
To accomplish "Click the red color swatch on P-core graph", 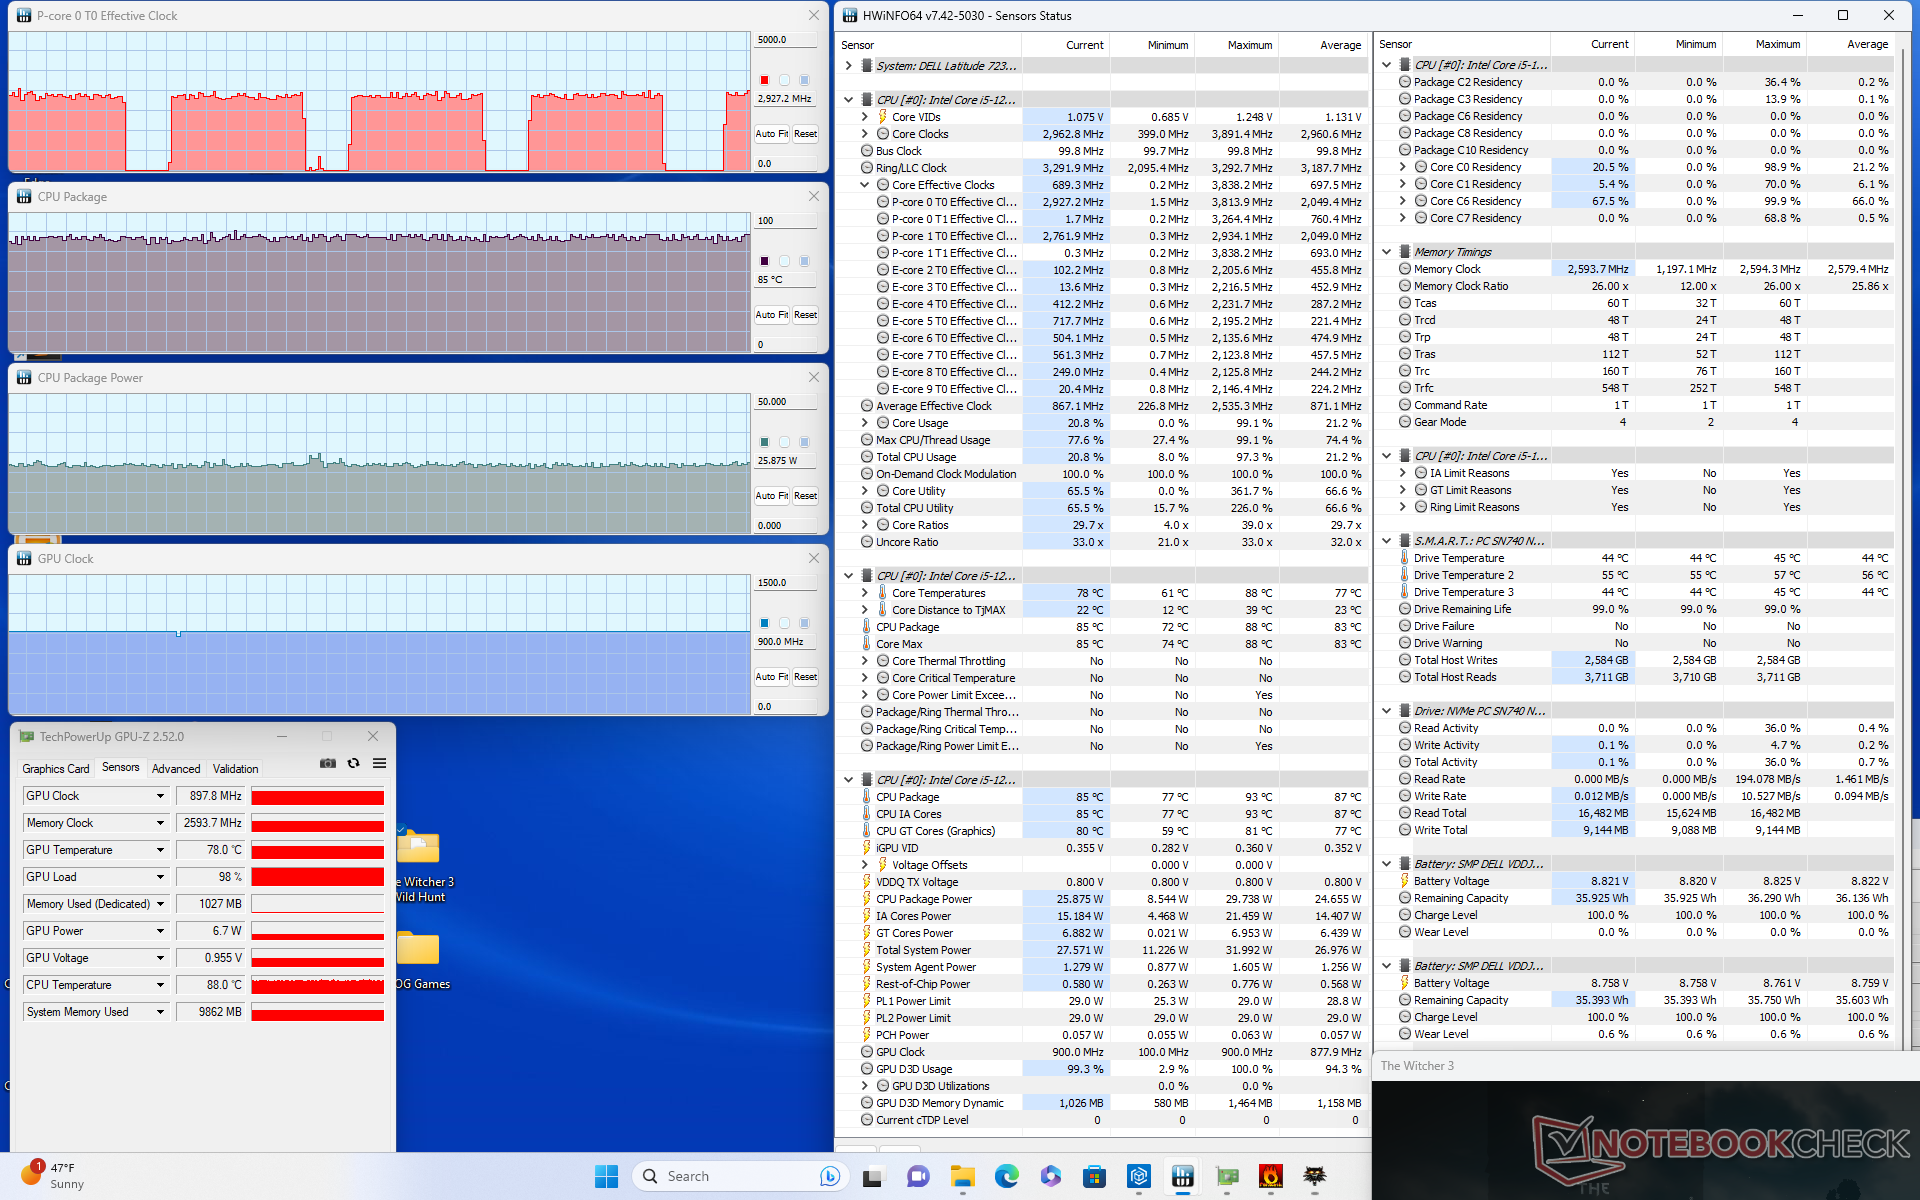I will [x=765, y=80].
